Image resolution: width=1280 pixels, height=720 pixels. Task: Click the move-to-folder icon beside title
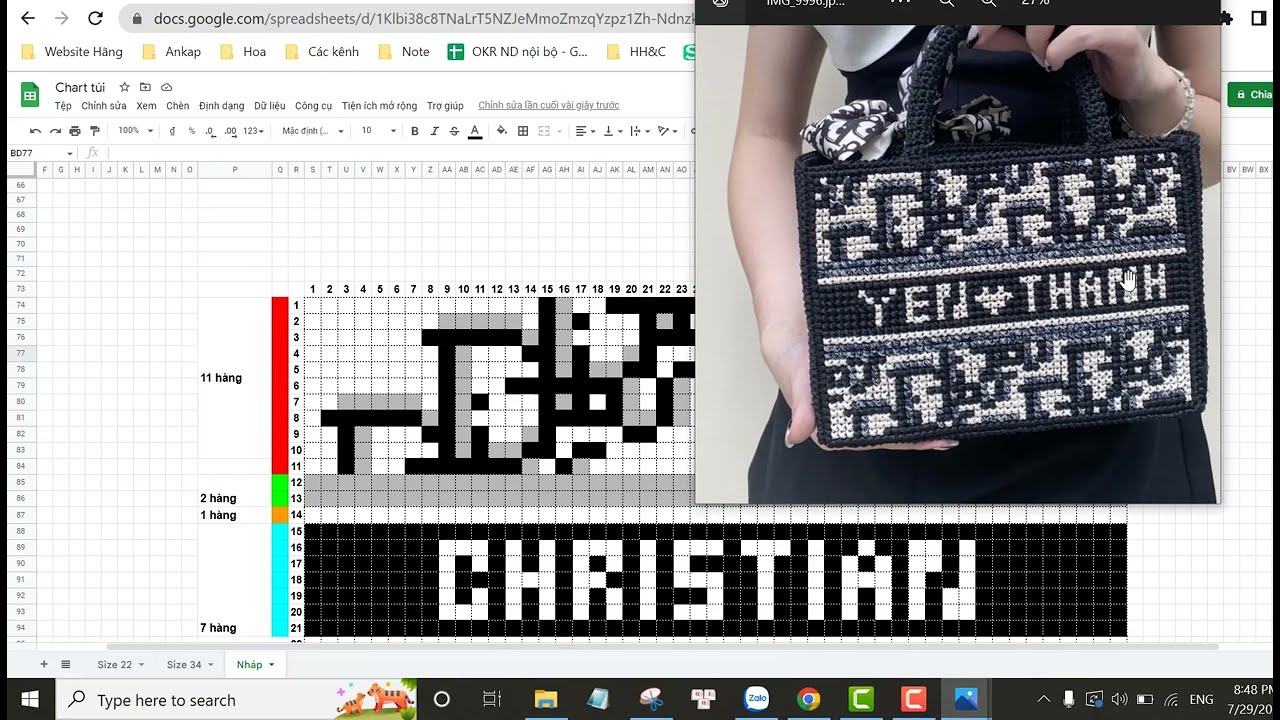point(146,87)
